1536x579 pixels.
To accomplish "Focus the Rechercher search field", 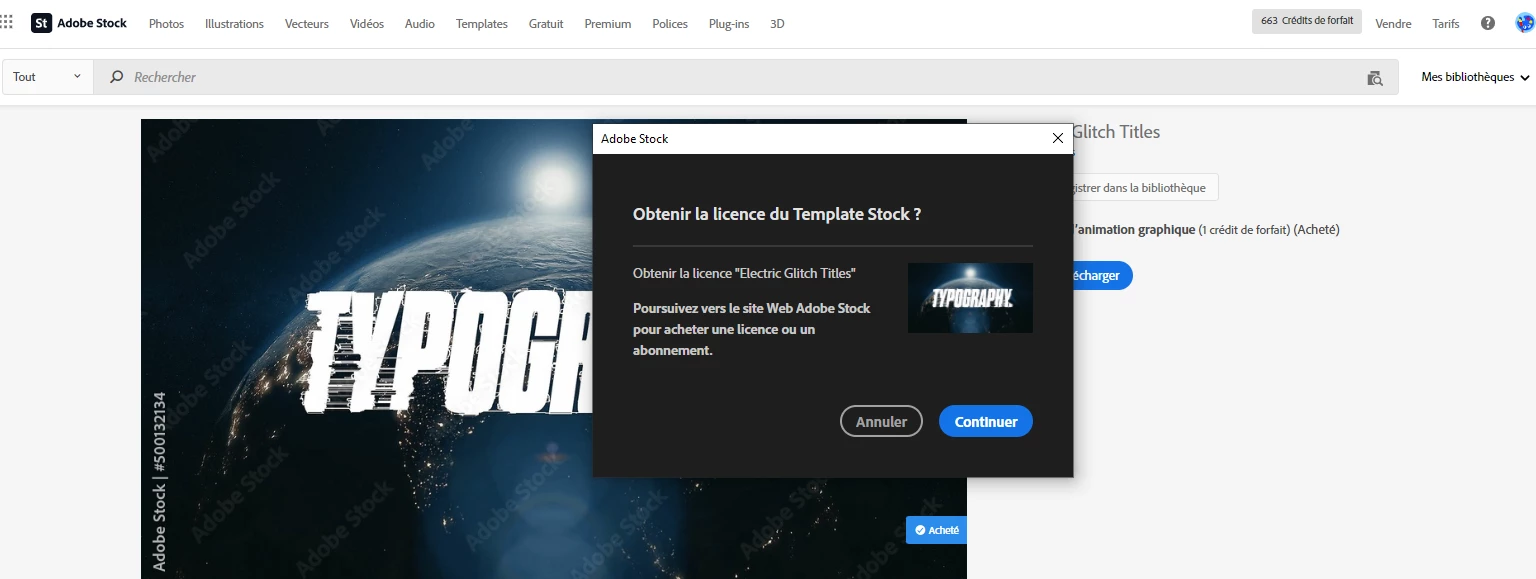I will pyautogui.click(x=745, y=77).
